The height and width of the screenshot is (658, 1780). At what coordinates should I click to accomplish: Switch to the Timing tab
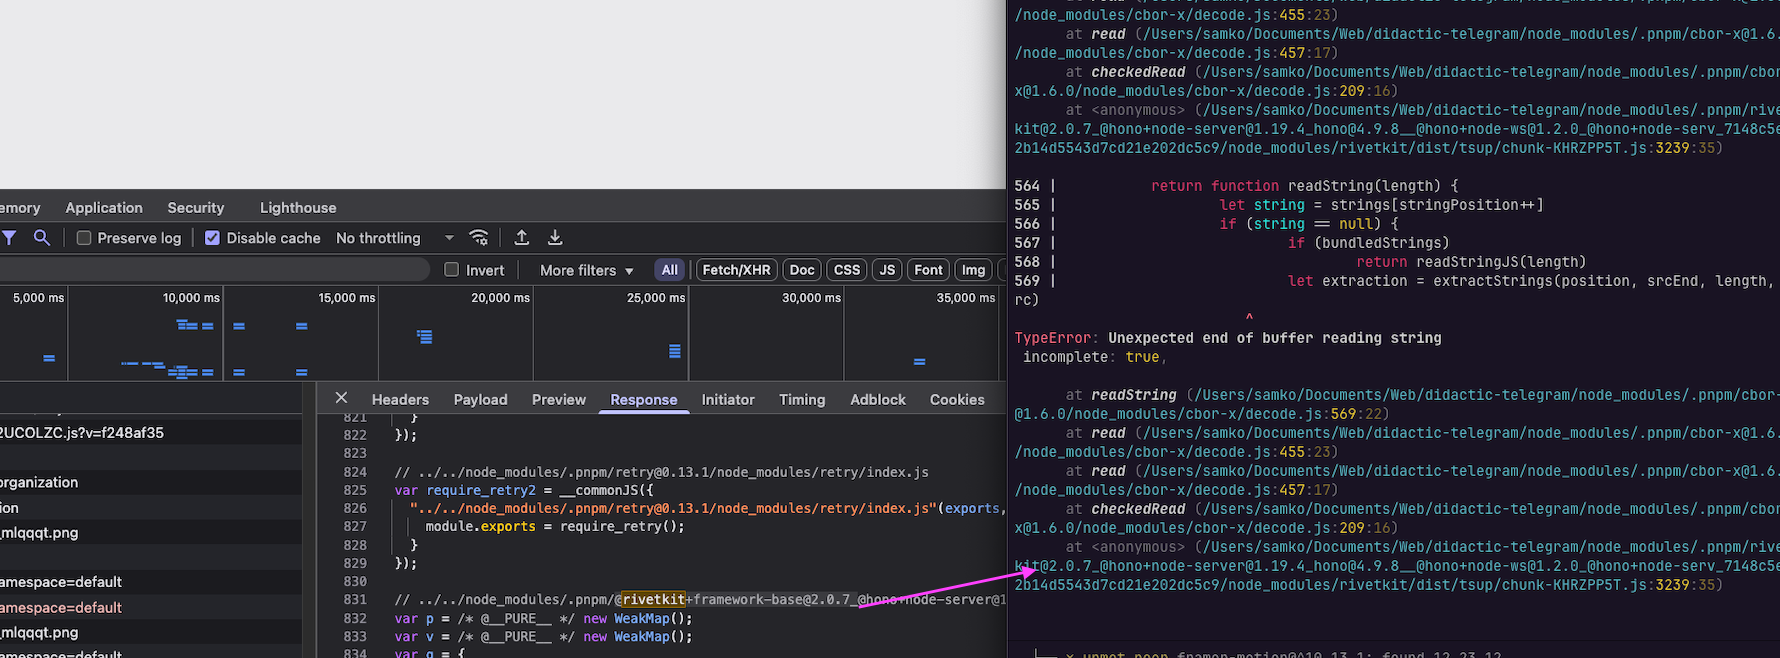(x=802, y=399)
